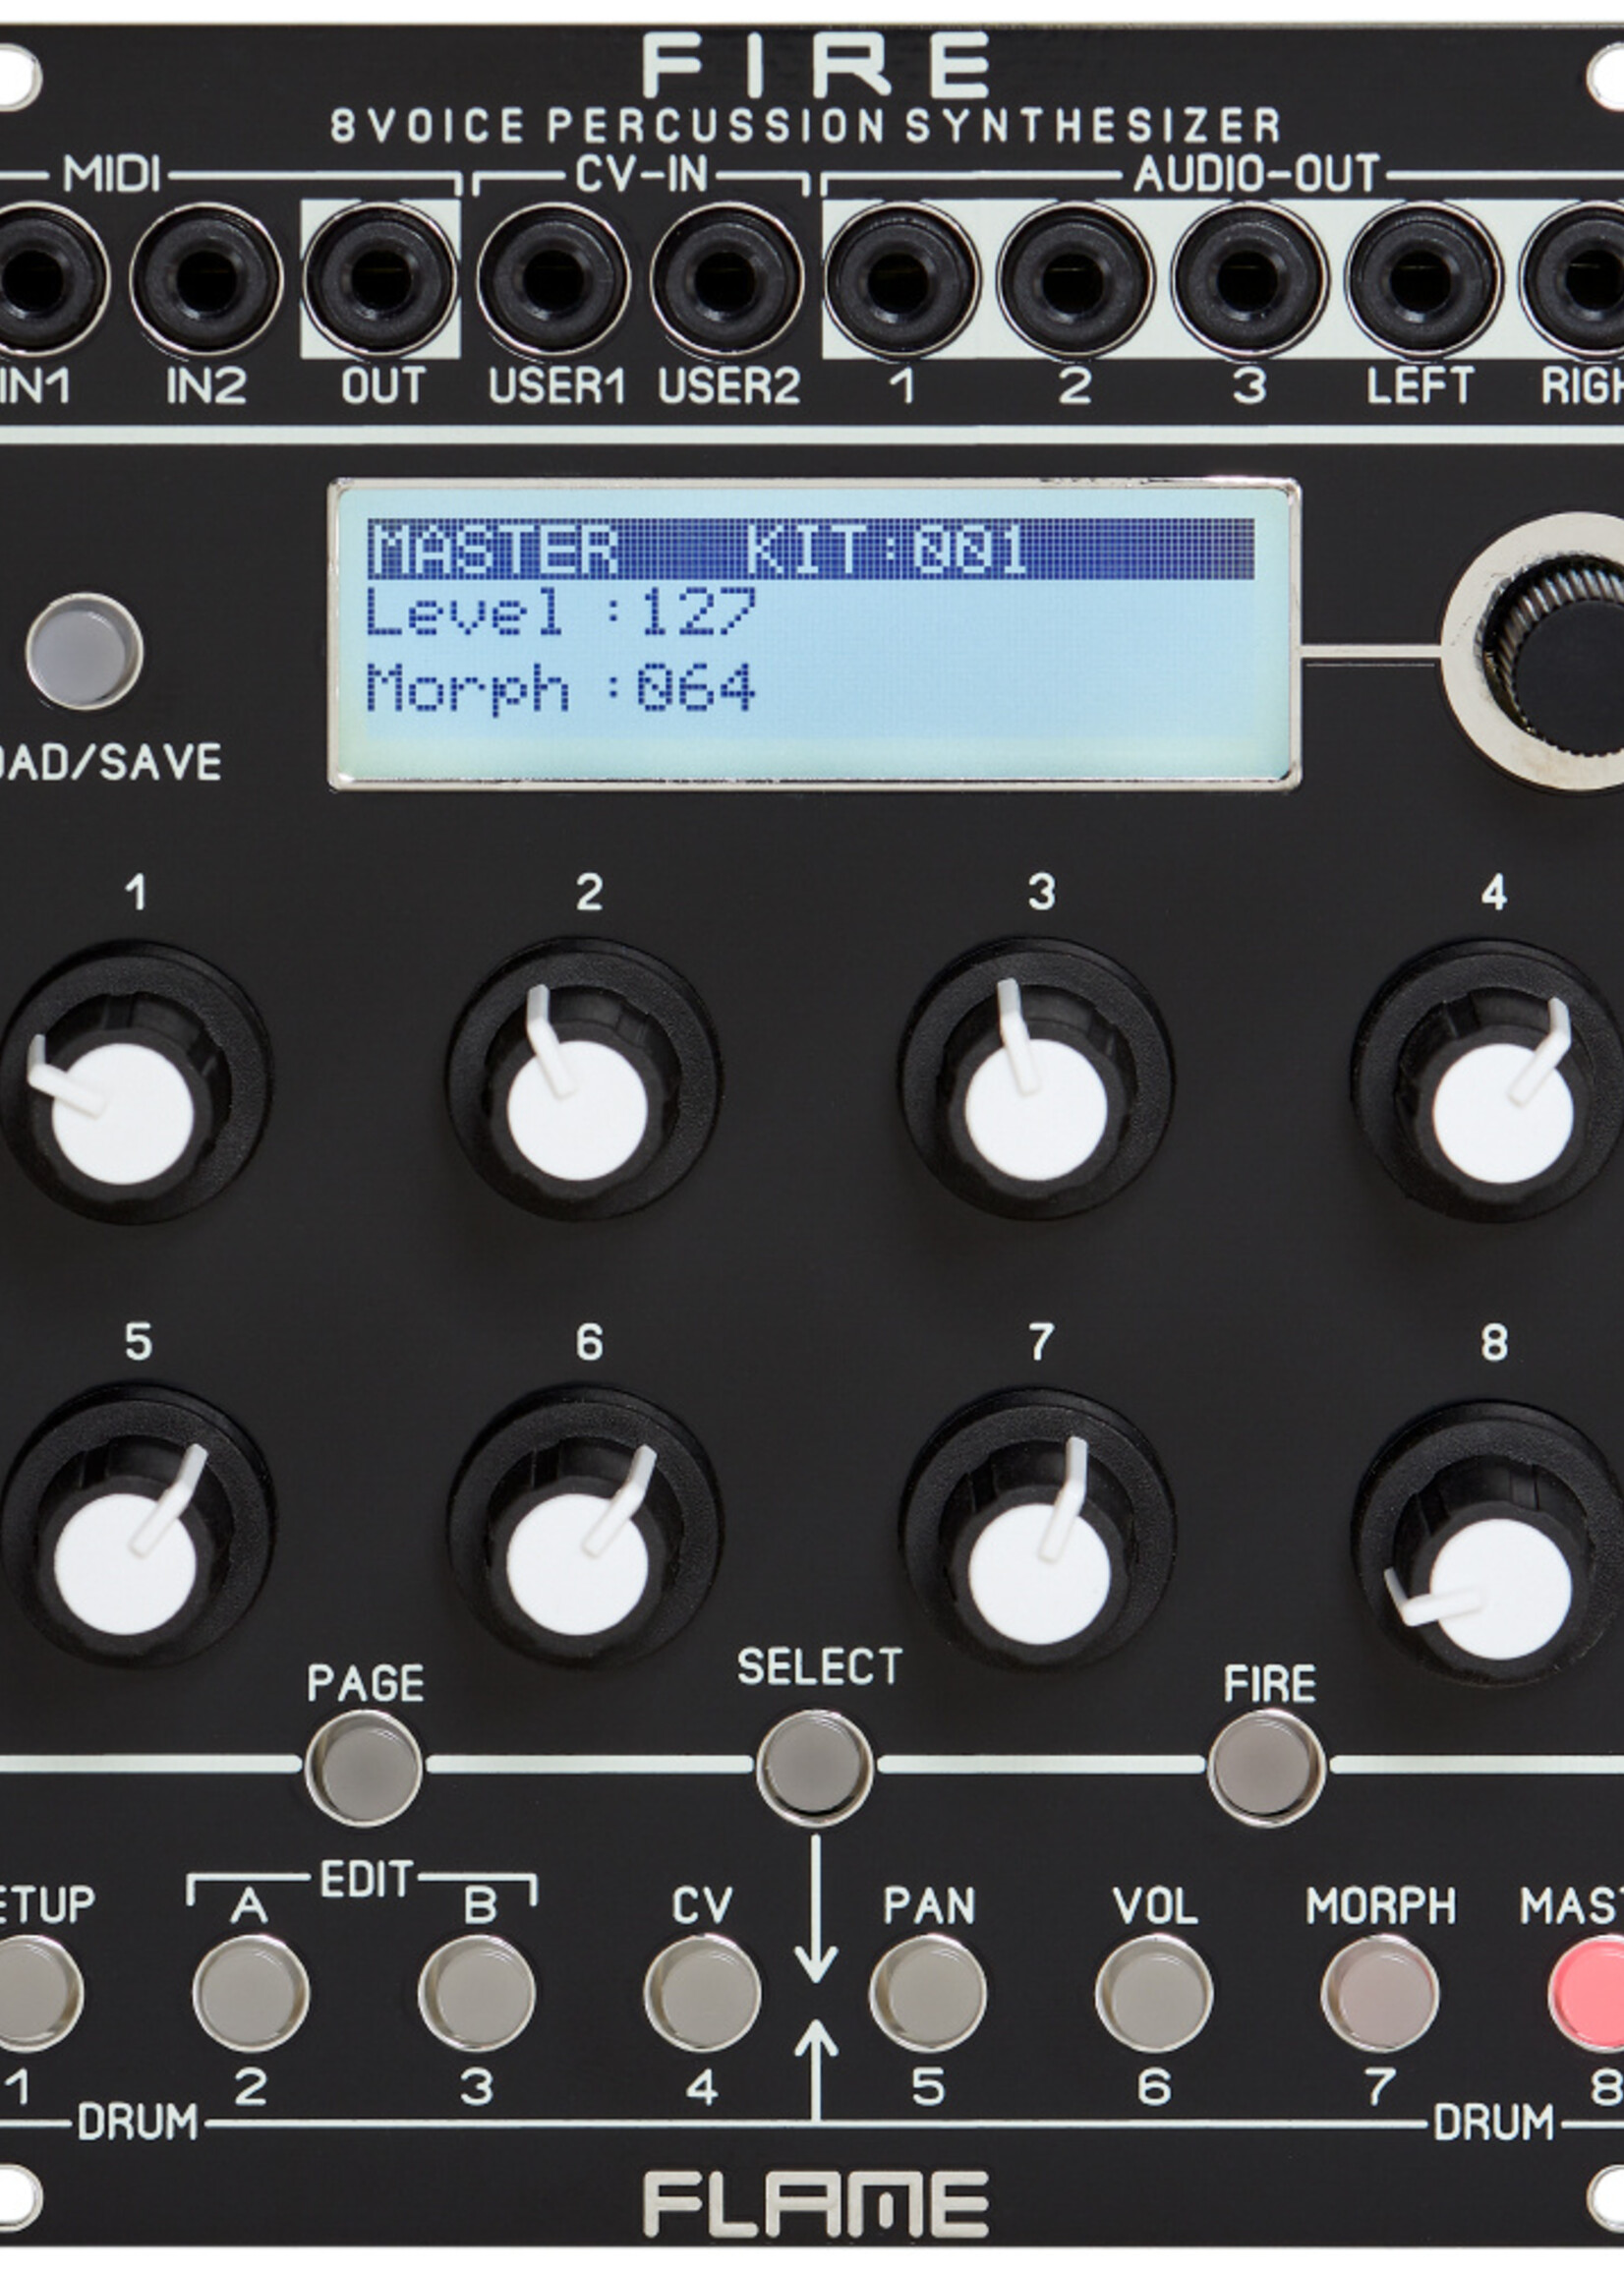Click the MASTER KIT:001 display line
Screen dimensions: 1624x2274
pos(811,548)
